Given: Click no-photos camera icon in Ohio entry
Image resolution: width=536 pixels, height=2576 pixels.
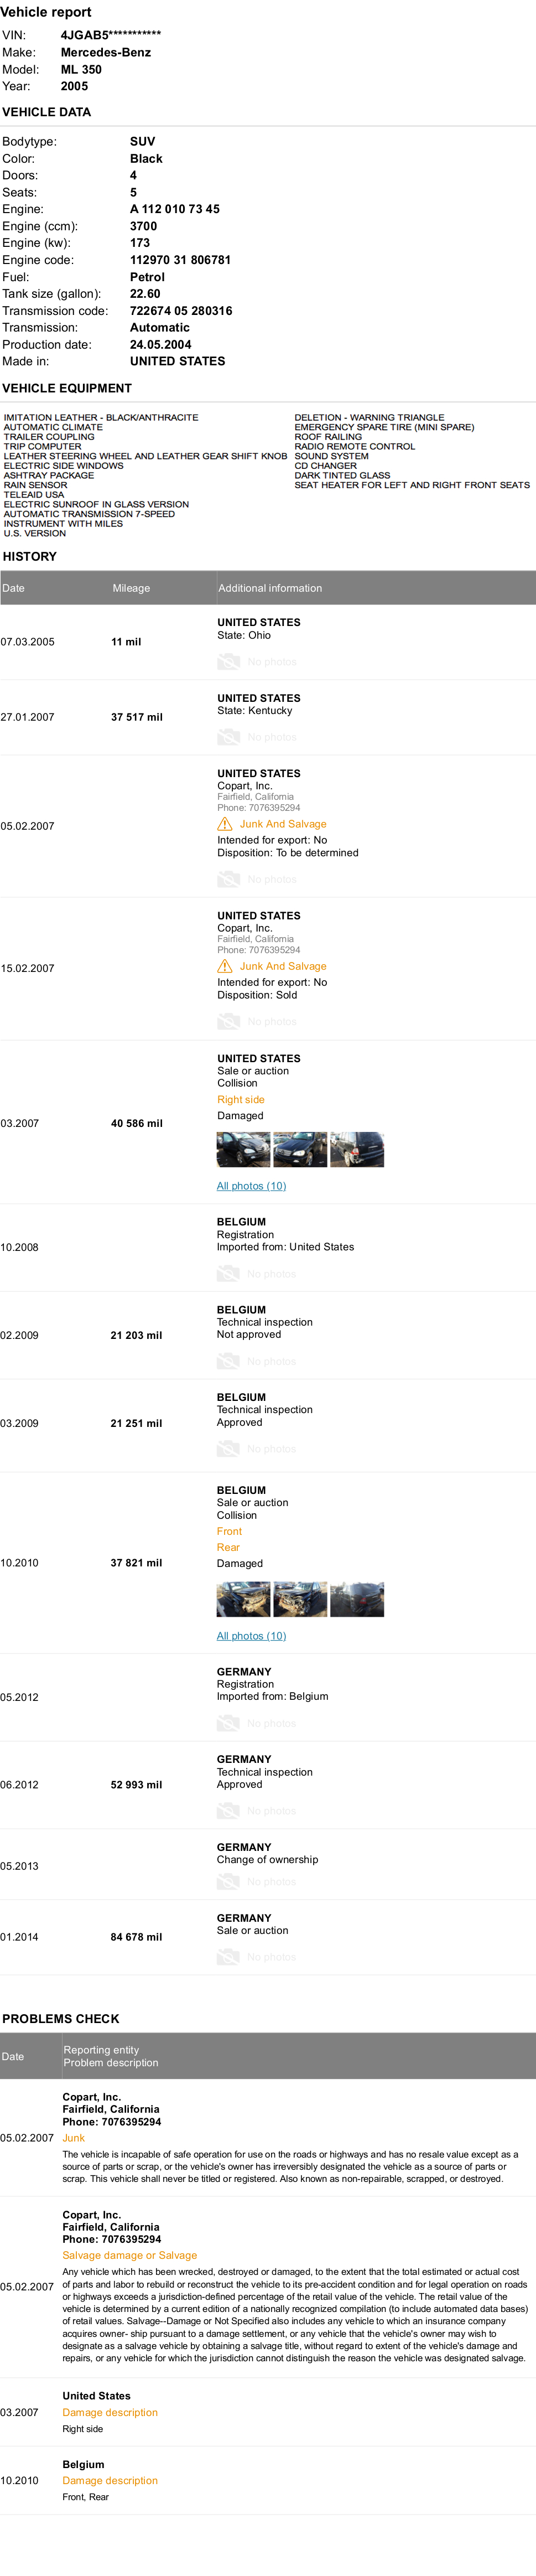Looking at the screenshot, I should point(229,662).
